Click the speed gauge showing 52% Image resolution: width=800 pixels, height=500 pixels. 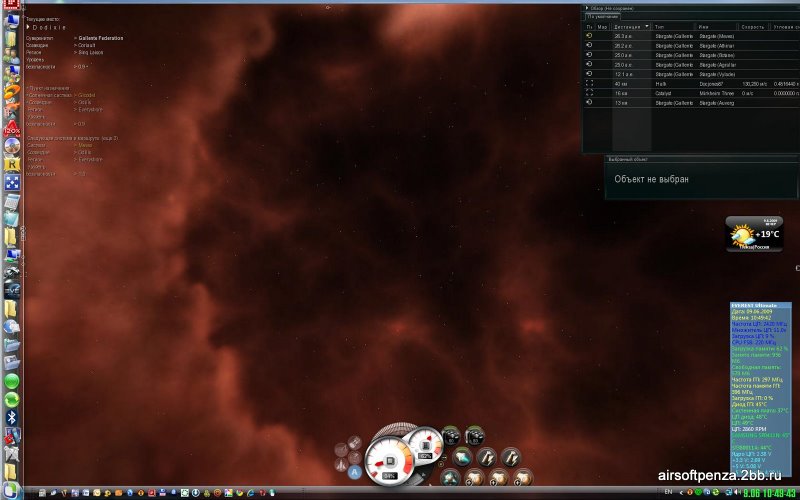424,447
